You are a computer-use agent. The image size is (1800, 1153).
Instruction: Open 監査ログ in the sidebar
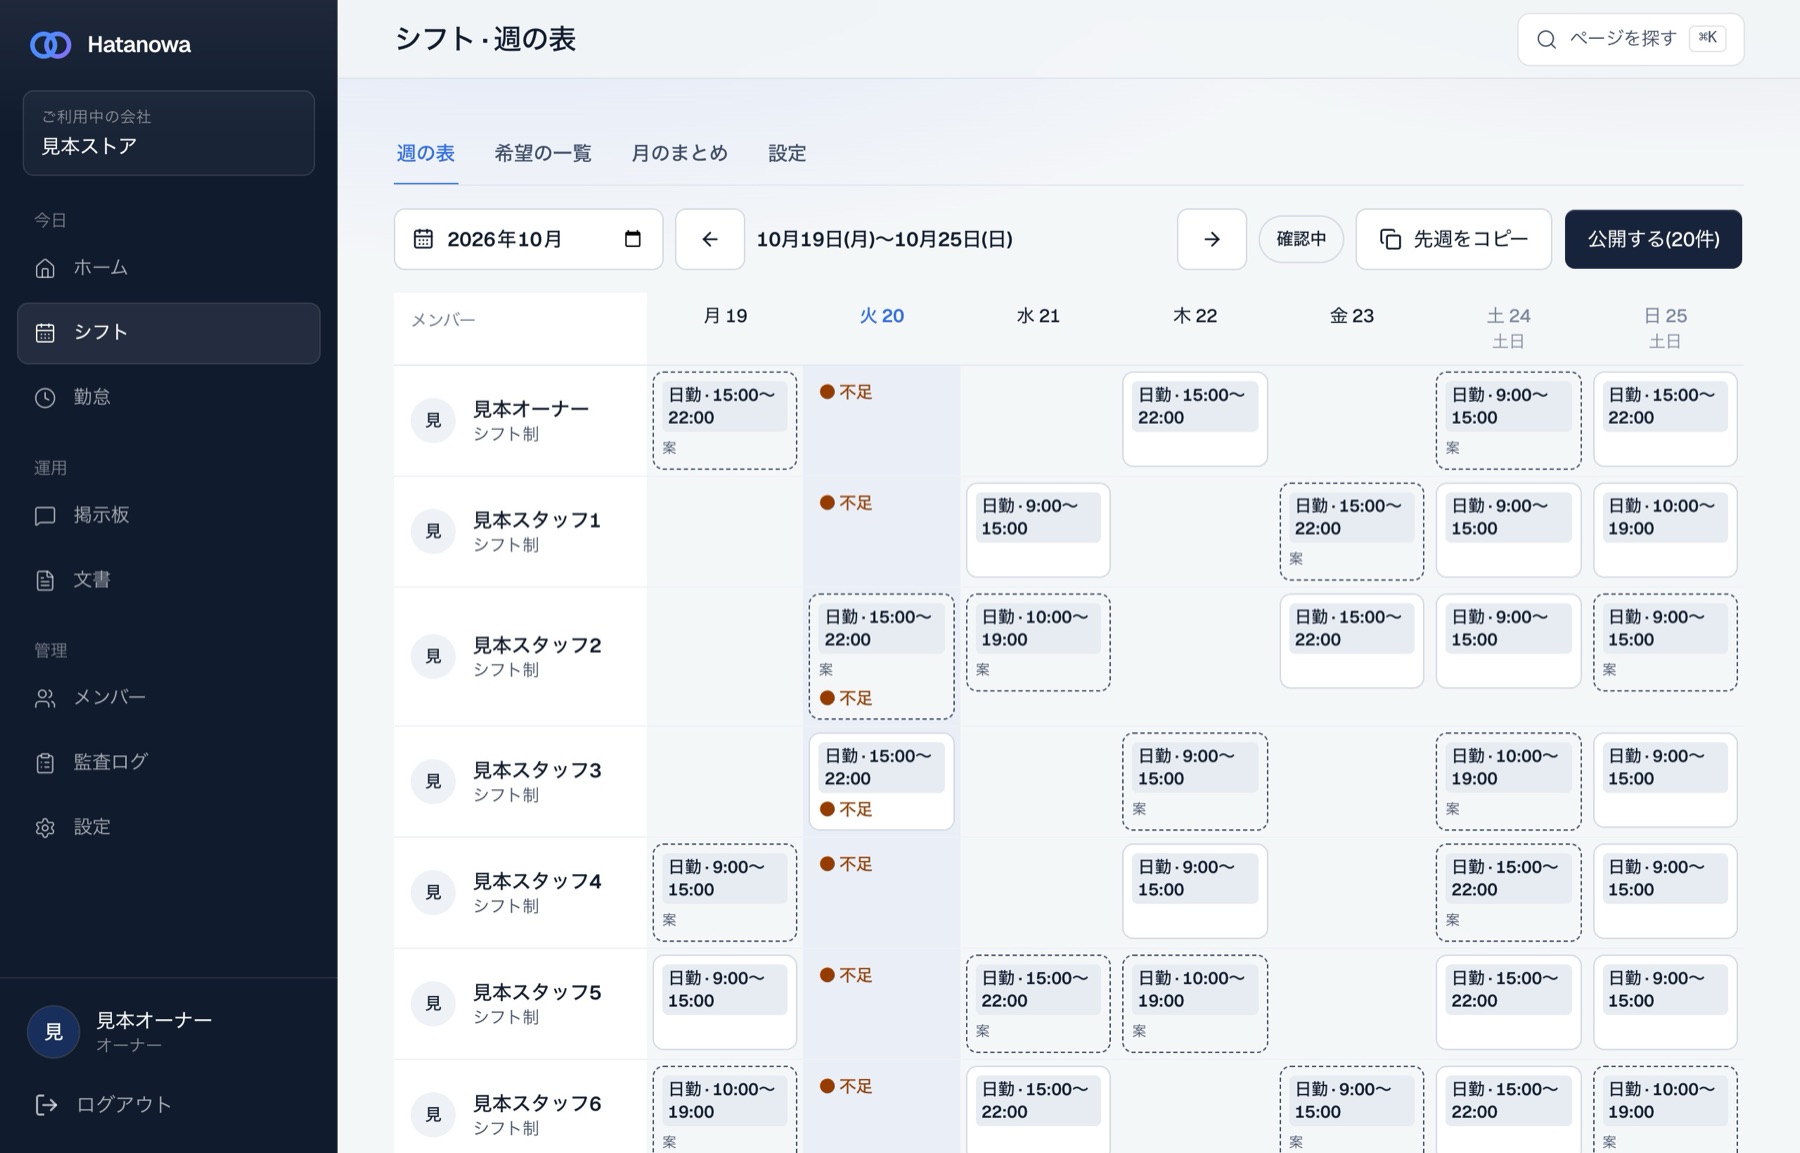(168, 763)
